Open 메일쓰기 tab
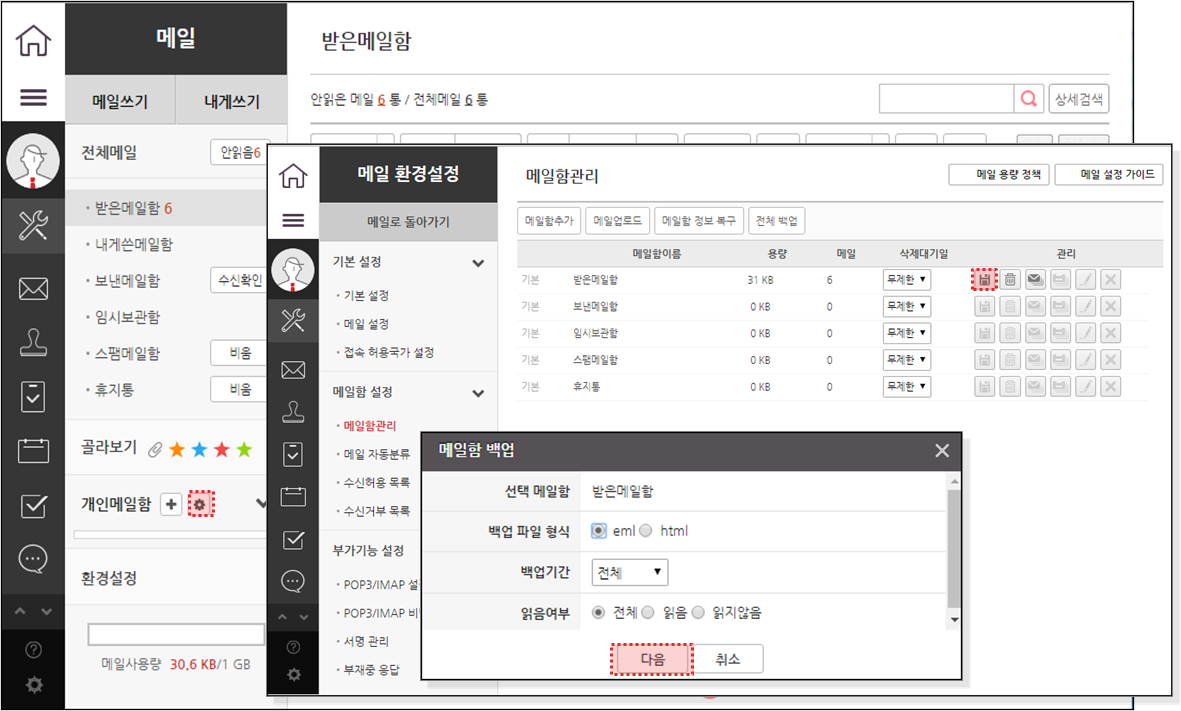Screen dimensions: 1181x711 pyautogui.click(x=120, y=101)
